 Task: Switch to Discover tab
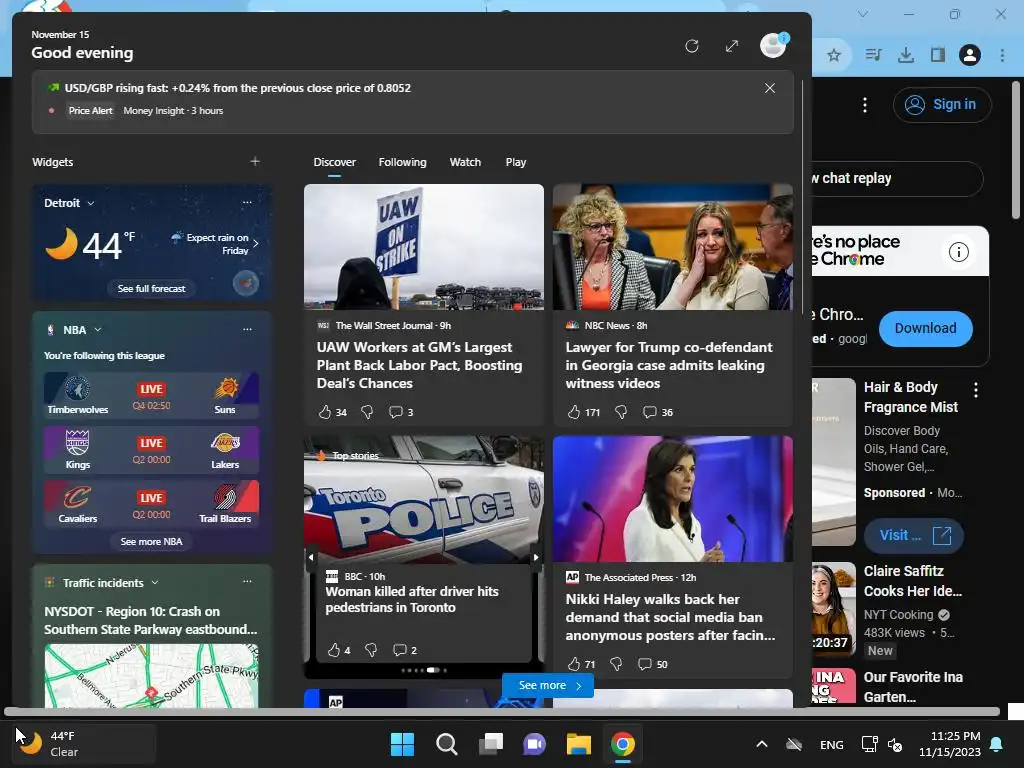334,162
